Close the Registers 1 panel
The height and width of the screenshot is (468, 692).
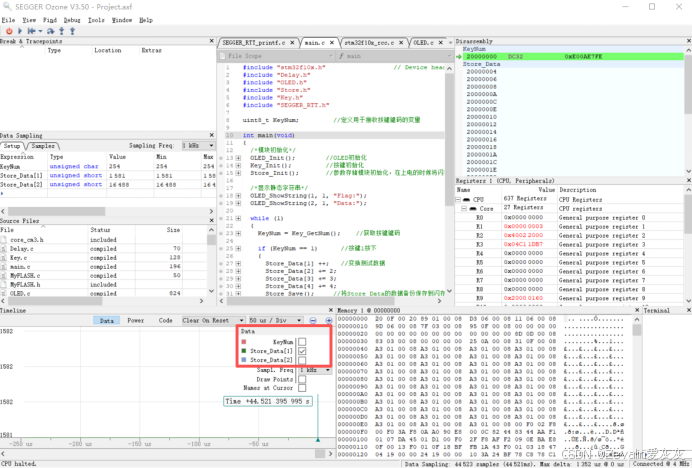pyautogui.click(x=688, y=180)
